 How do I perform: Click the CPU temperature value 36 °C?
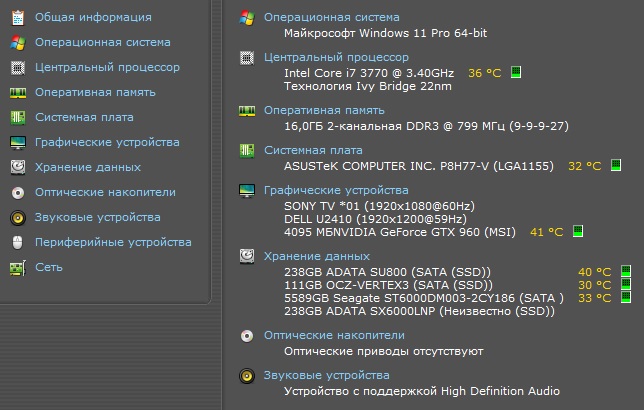tap(485, 73)
